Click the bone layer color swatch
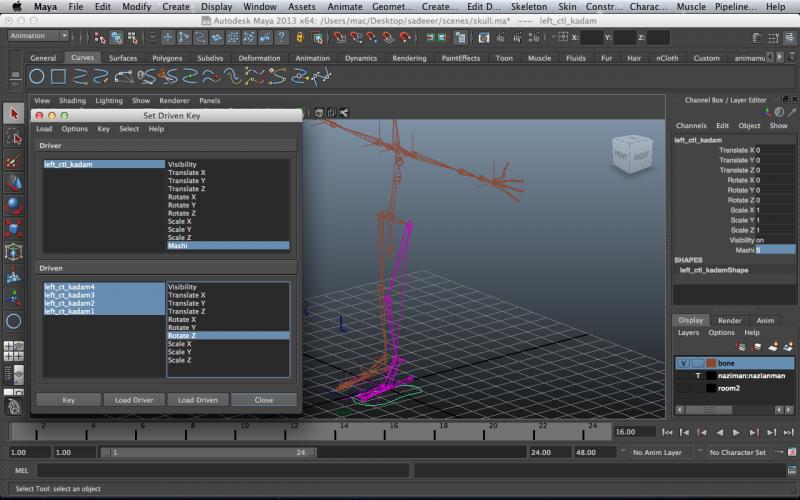800x500 pixels. (x=710, y=363)
